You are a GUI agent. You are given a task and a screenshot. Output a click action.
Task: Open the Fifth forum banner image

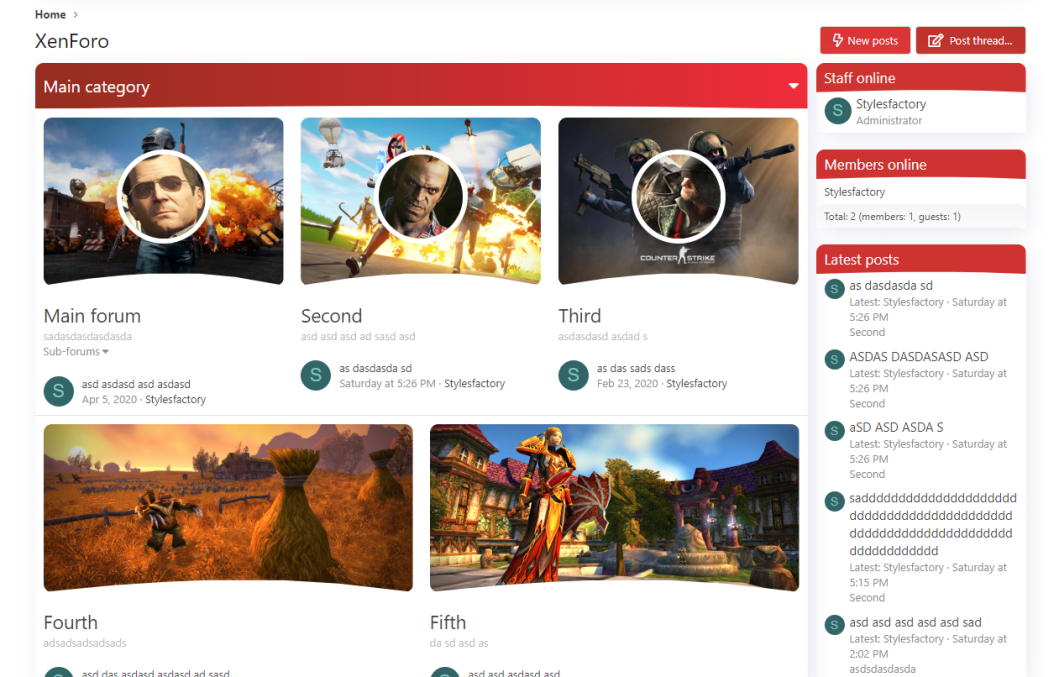pyautogui.click(x=614, y=507)
